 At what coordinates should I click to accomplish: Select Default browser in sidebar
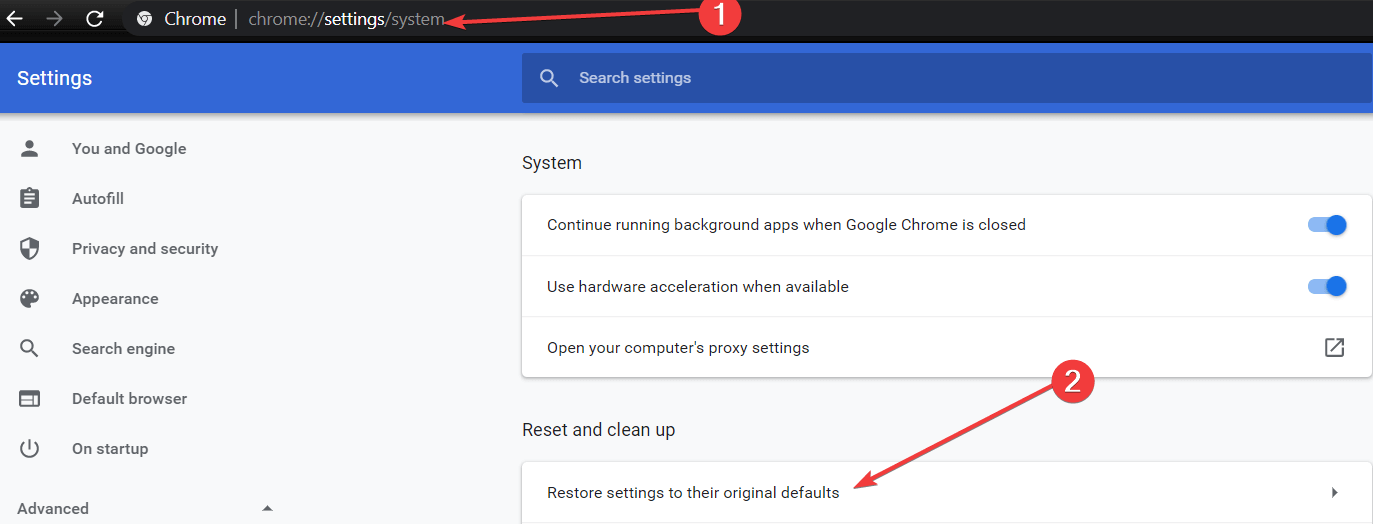click(x=130, y=399)
